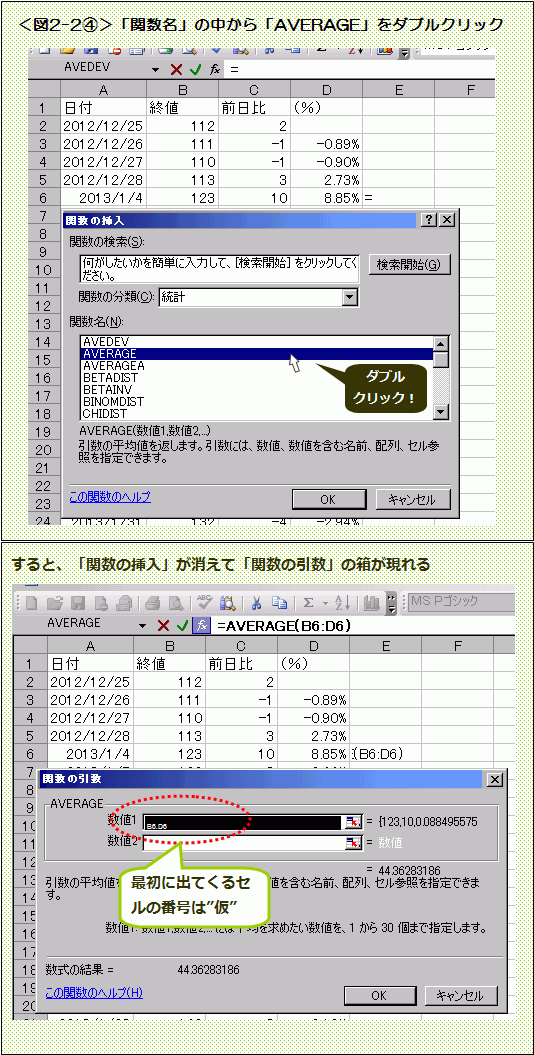Select AVERAGEA in the function list
Image resolution: width=534 pixels, height=1055 pixels.
pos(256,365)
